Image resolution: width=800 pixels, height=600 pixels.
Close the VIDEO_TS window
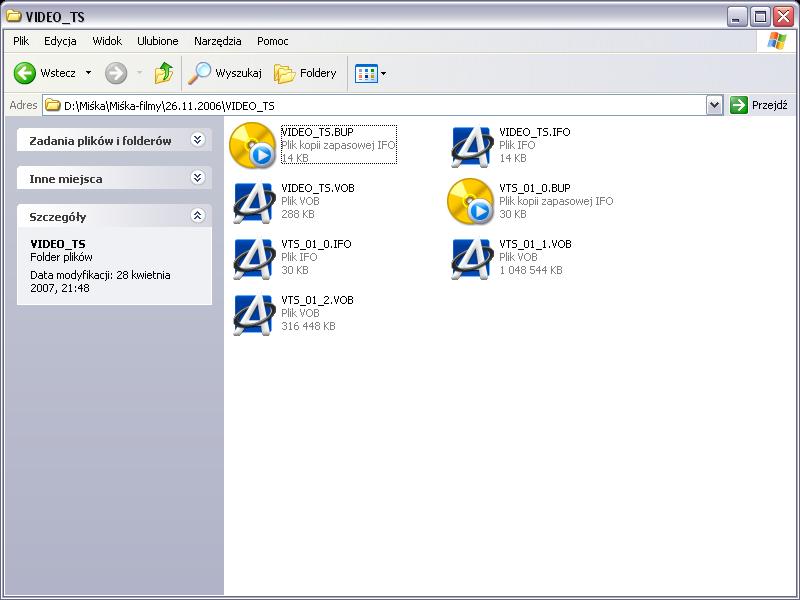click(783, 17)
